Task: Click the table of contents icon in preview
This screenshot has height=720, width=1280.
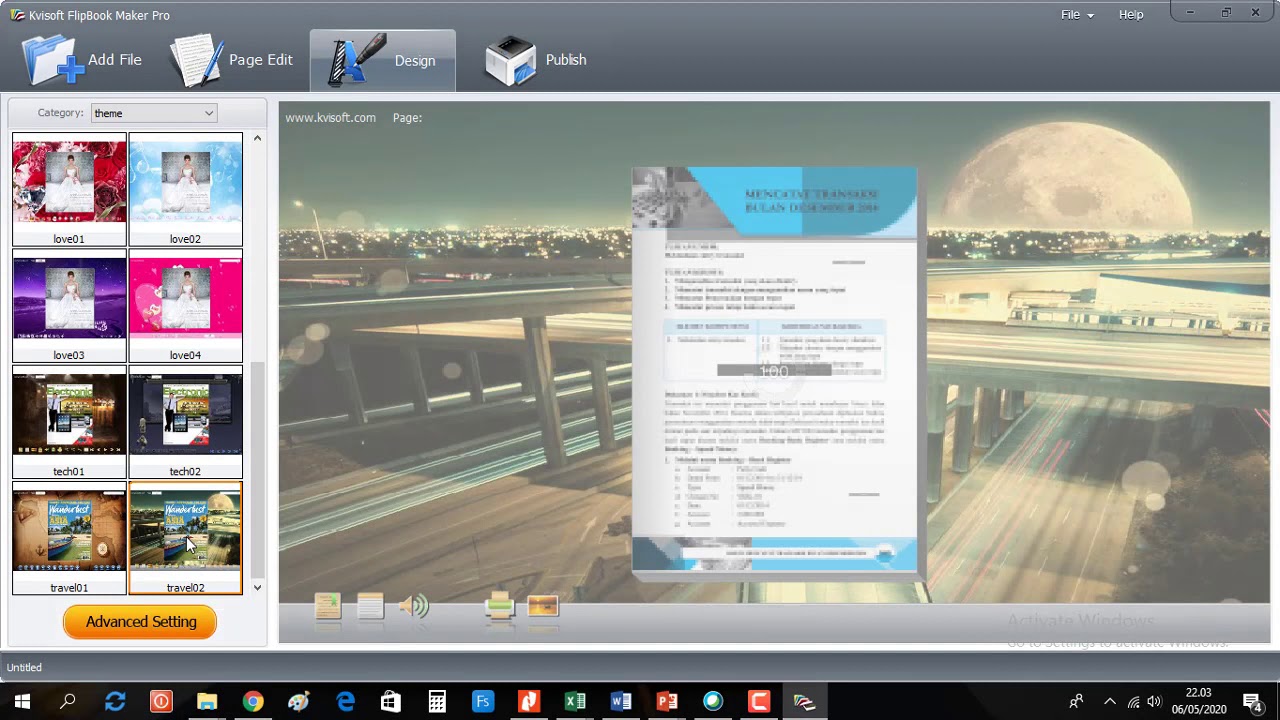Action: [x=370, y=606]
